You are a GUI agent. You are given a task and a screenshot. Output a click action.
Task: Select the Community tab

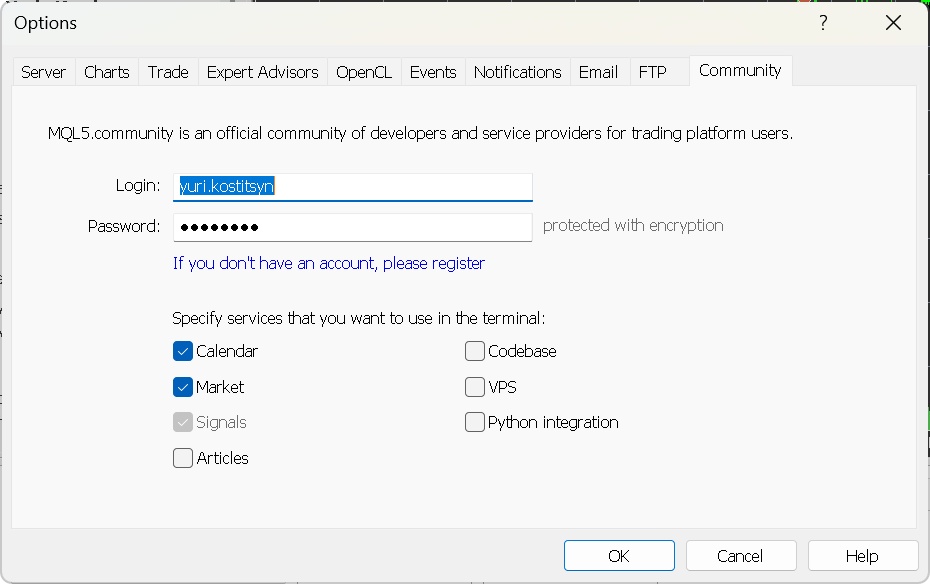(x=740, y=71)
